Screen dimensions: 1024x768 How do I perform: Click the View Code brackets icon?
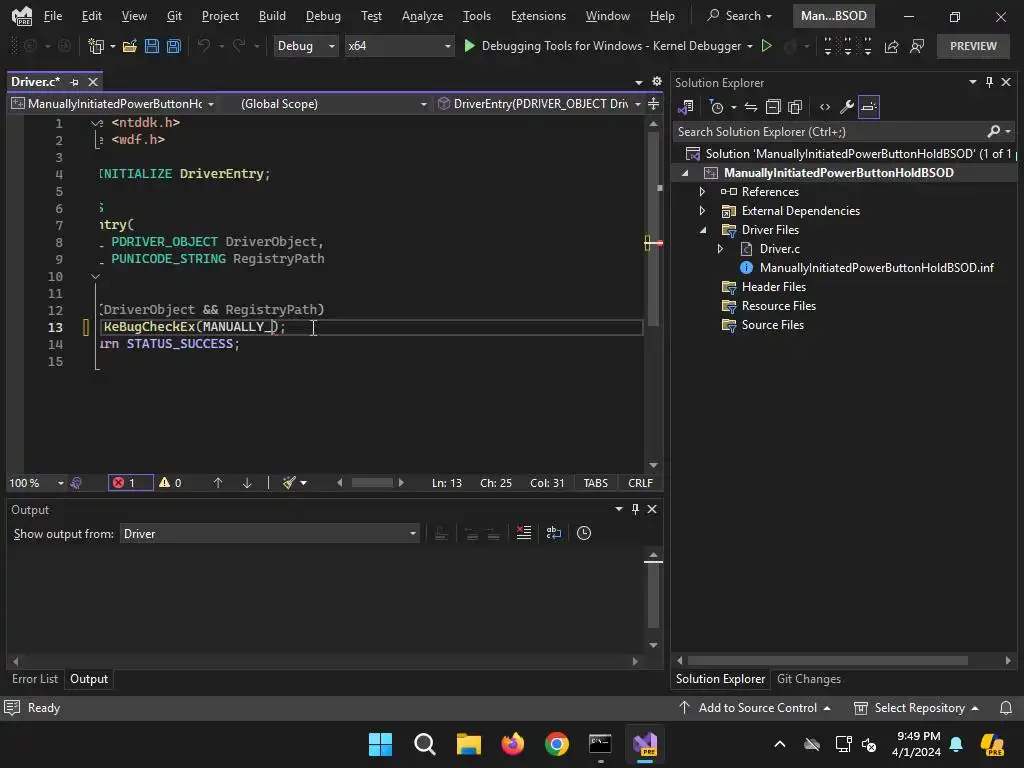(x=825, y=107)
